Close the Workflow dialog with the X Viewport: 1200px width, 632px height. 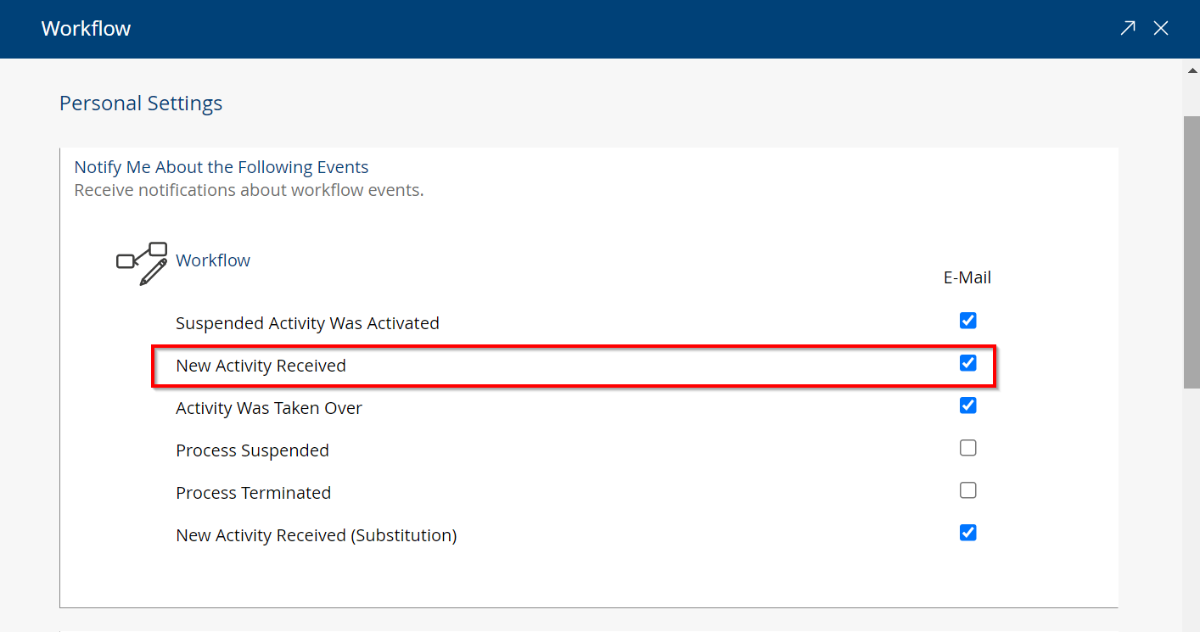click(1161, 28)
